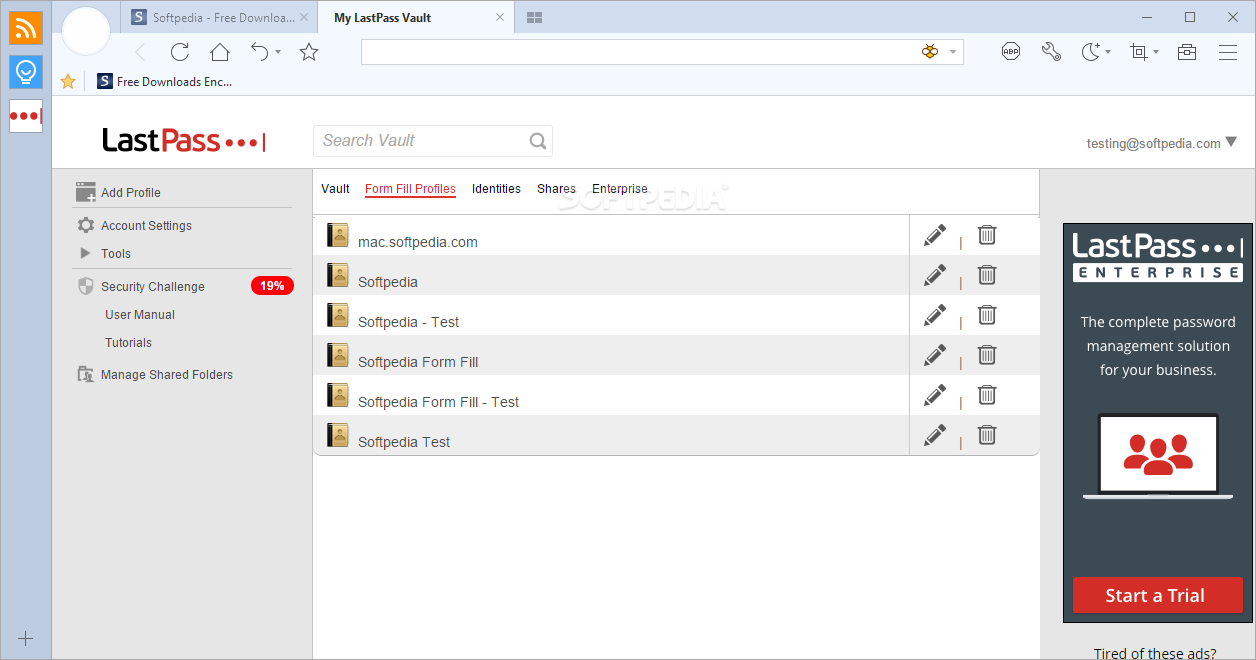Switch to the Shares tab
This screenshot has width=1256, height=660.
[x=556, y=188]
